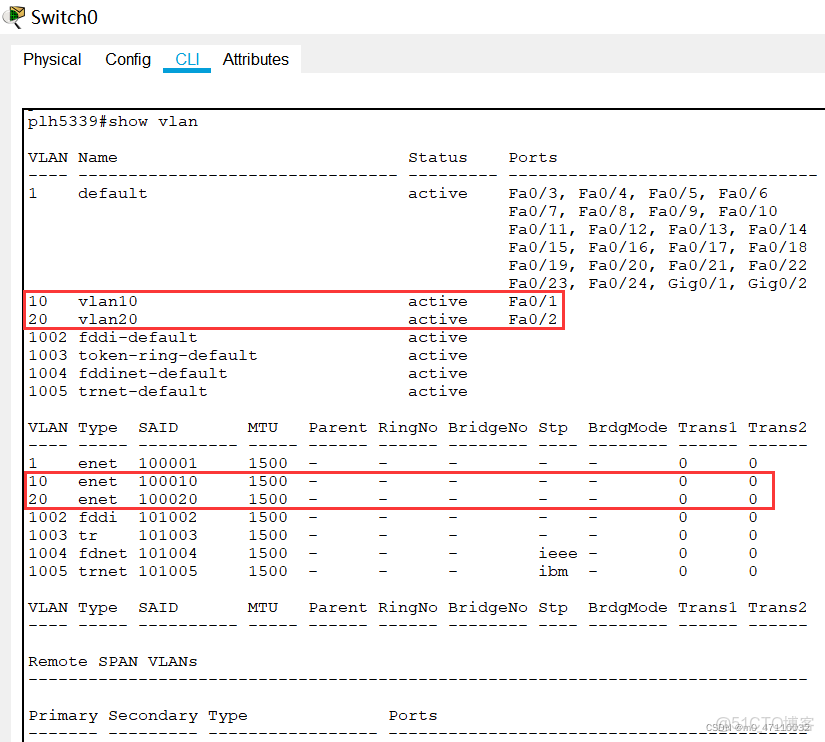Select the CLI tab
Viewport: 825px width, 742px height.
pos(187,59)
